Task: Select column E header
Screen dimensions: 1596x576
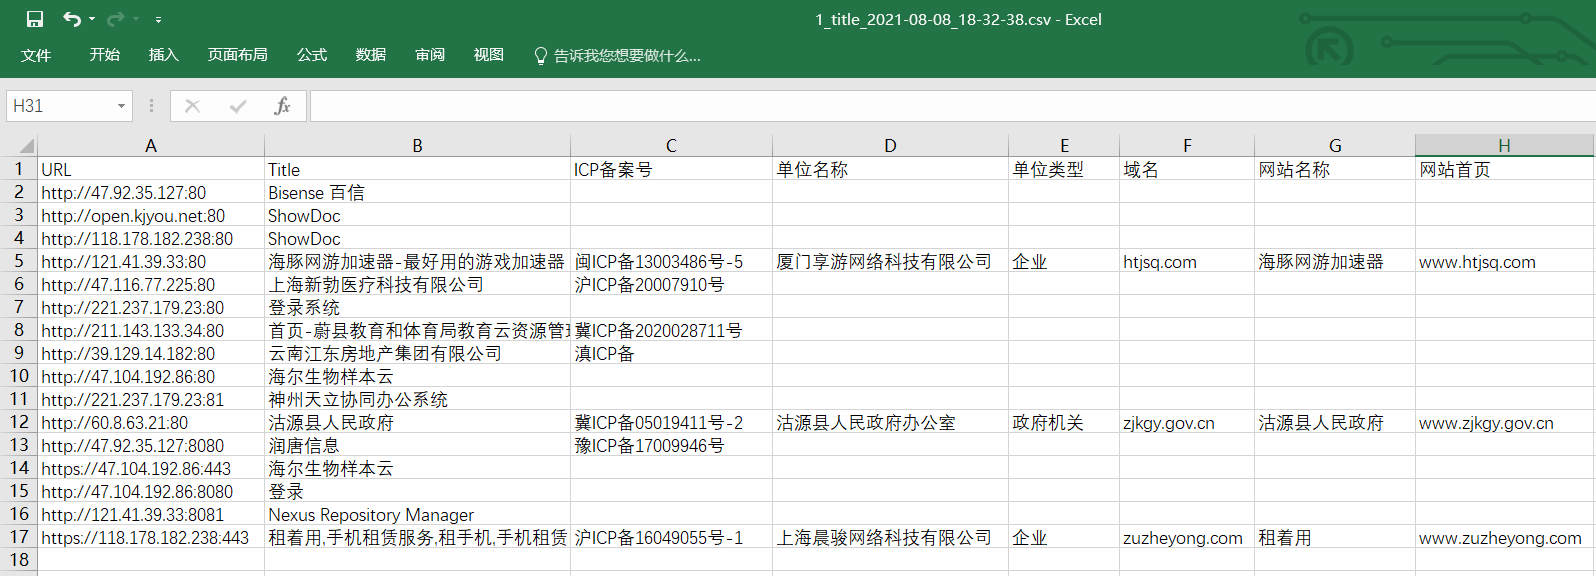Action: point(1064,145)
